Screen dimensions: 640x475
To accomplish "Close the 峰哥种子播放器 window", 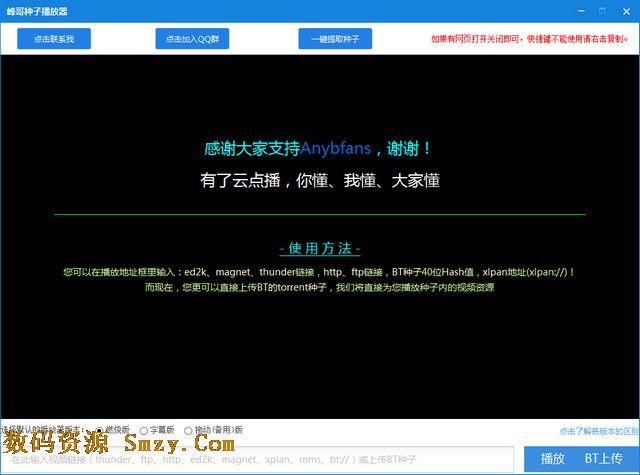I will coord(626,11).
